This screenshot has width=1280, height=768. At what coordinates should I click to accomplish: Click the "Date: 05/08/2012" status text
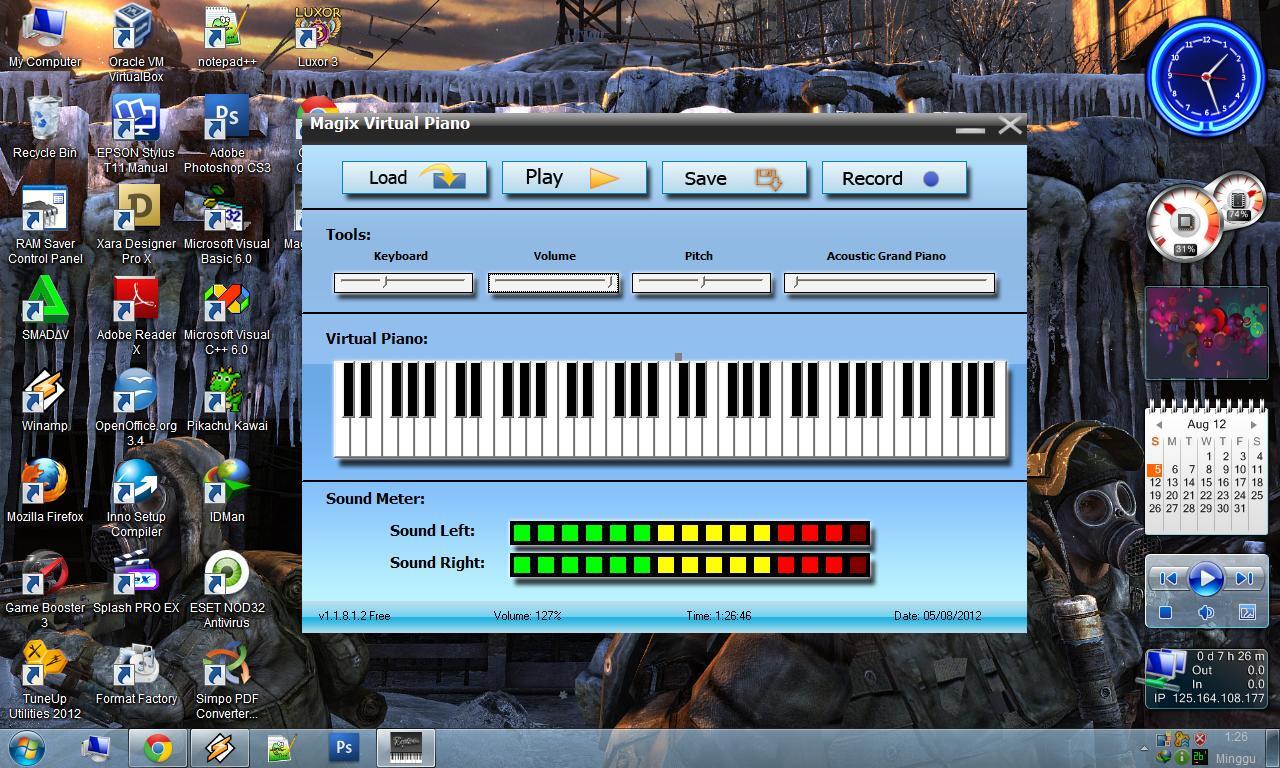[938, 616]
